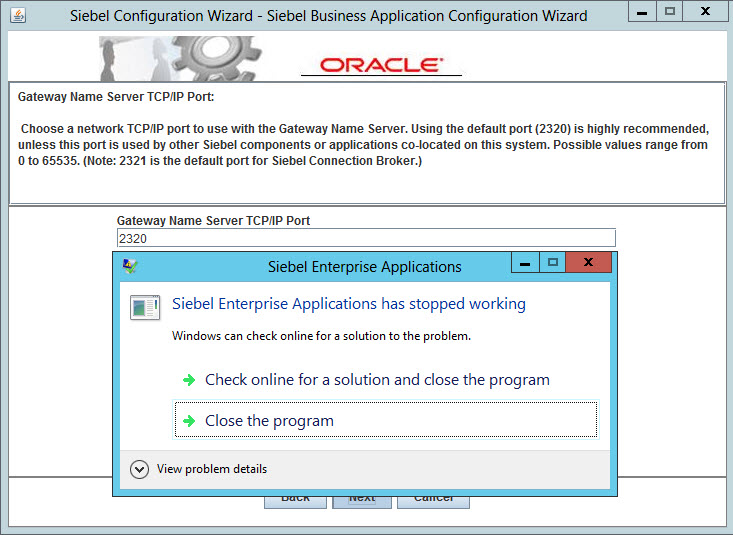The image size is (733, 535).
Task: Minimize the Siebel Enterprise Applications dialog
Action: pyautogui.click(x=525, y=262)
